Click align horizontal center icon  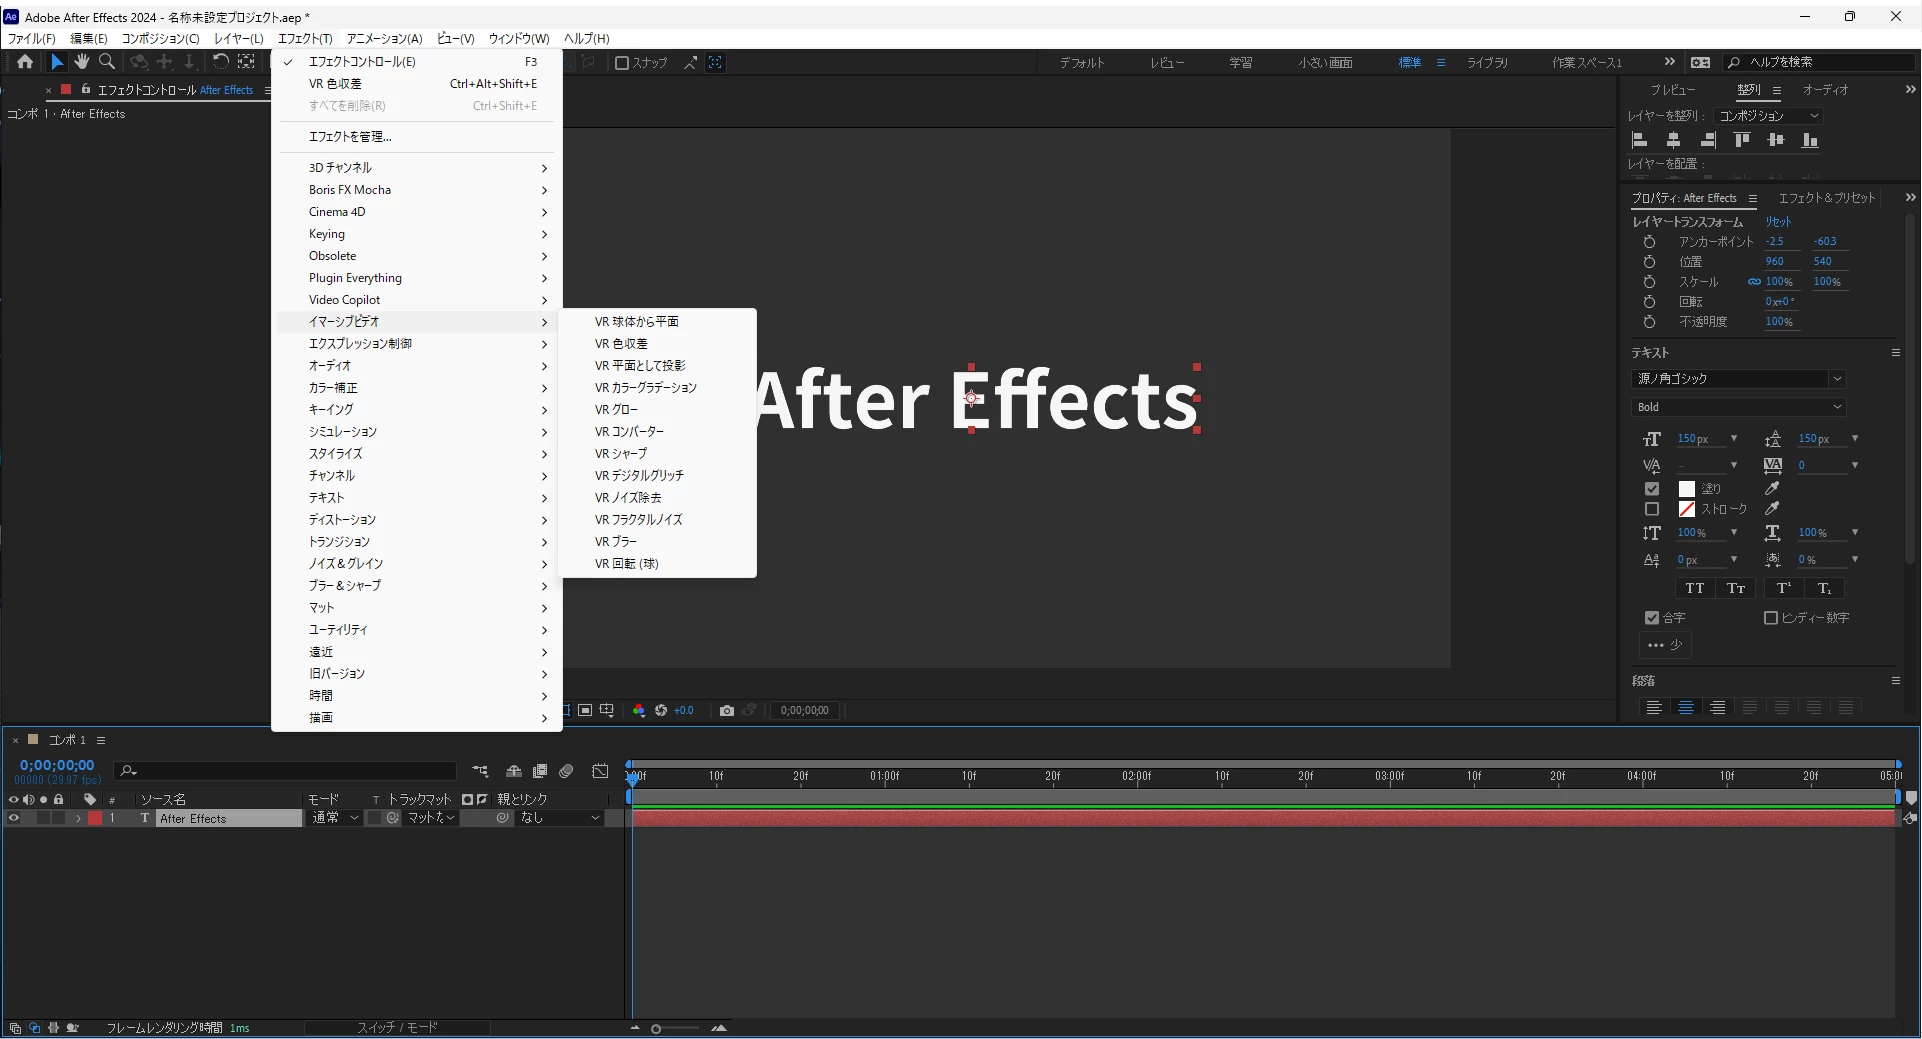click(1673, 140)
